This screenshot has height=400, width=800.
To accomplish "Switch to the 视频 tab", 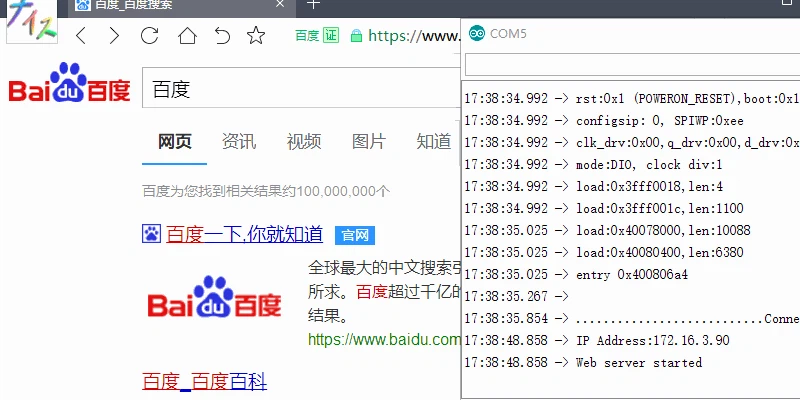I will click(304, 142).
